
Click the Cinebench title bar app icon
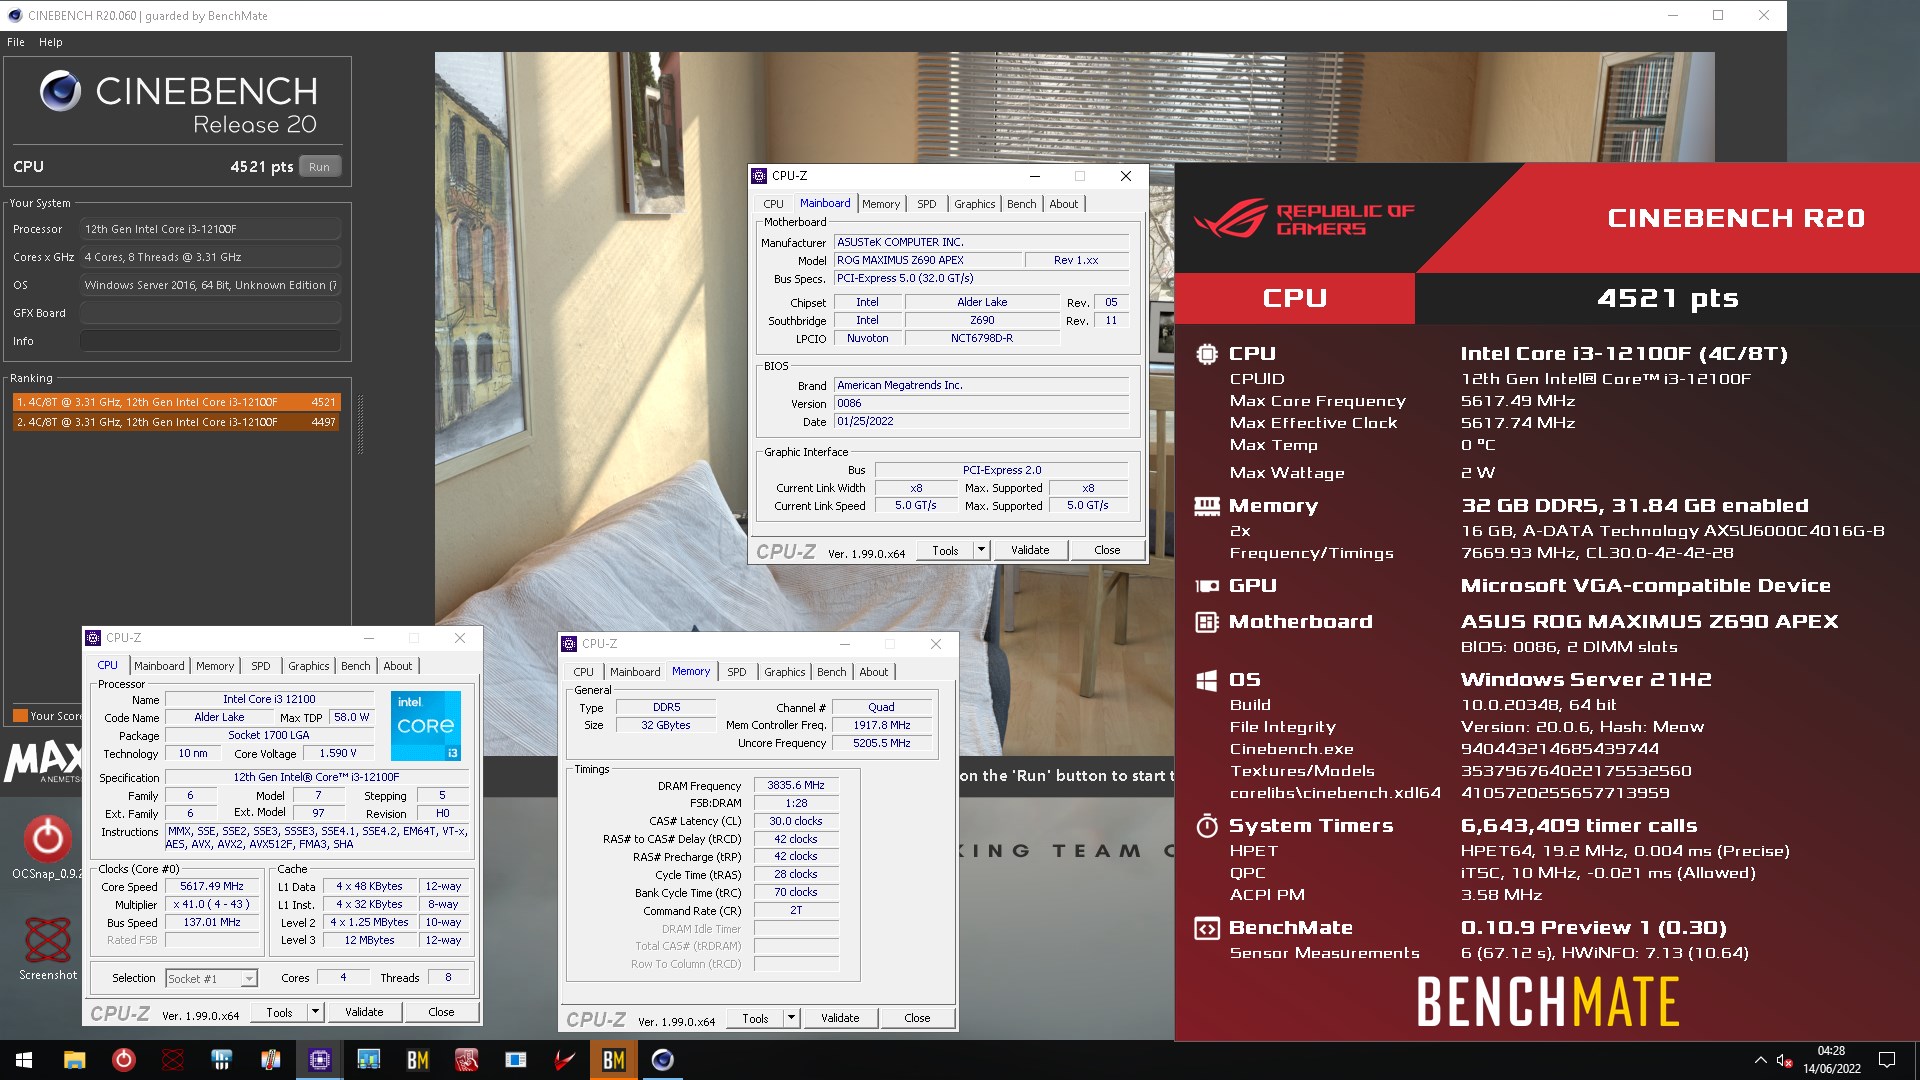coord(14,15)
